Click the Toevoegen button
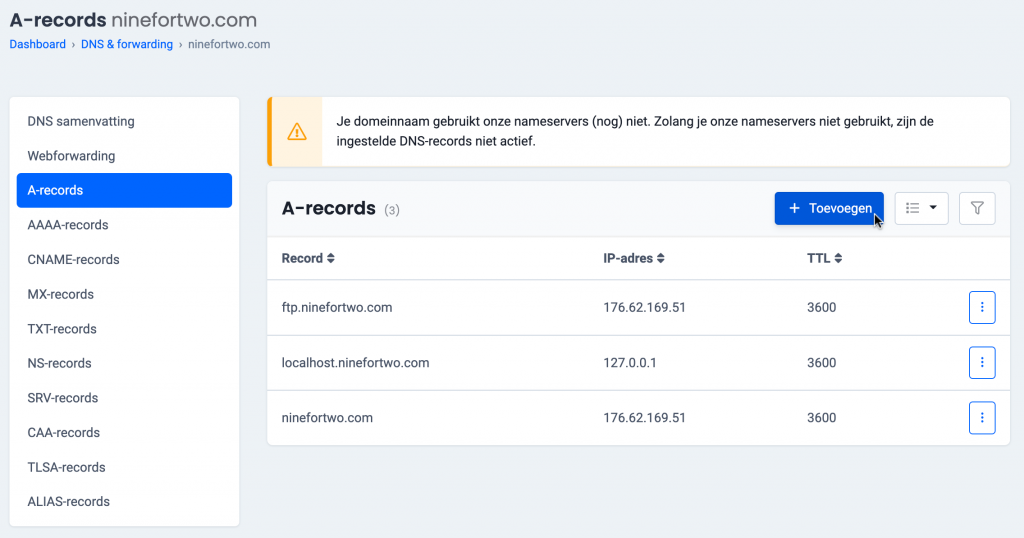1024x538 pixels. pyautogui.click(x=829, y=208)
